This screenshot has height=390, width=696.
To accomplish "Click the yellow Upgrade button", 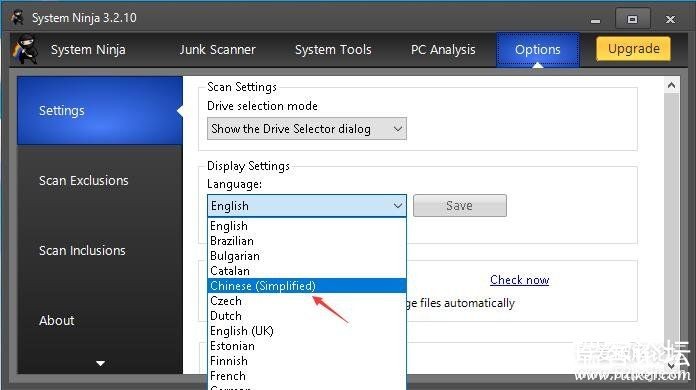I will tap(633, 48).
